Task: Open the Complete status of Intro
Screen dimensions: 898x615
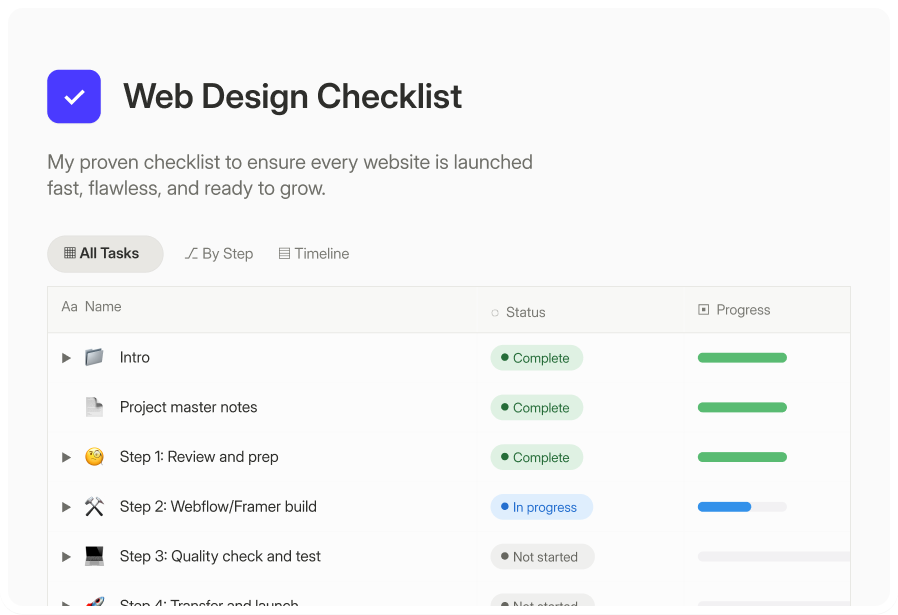Action: click(x=537, y=358)
